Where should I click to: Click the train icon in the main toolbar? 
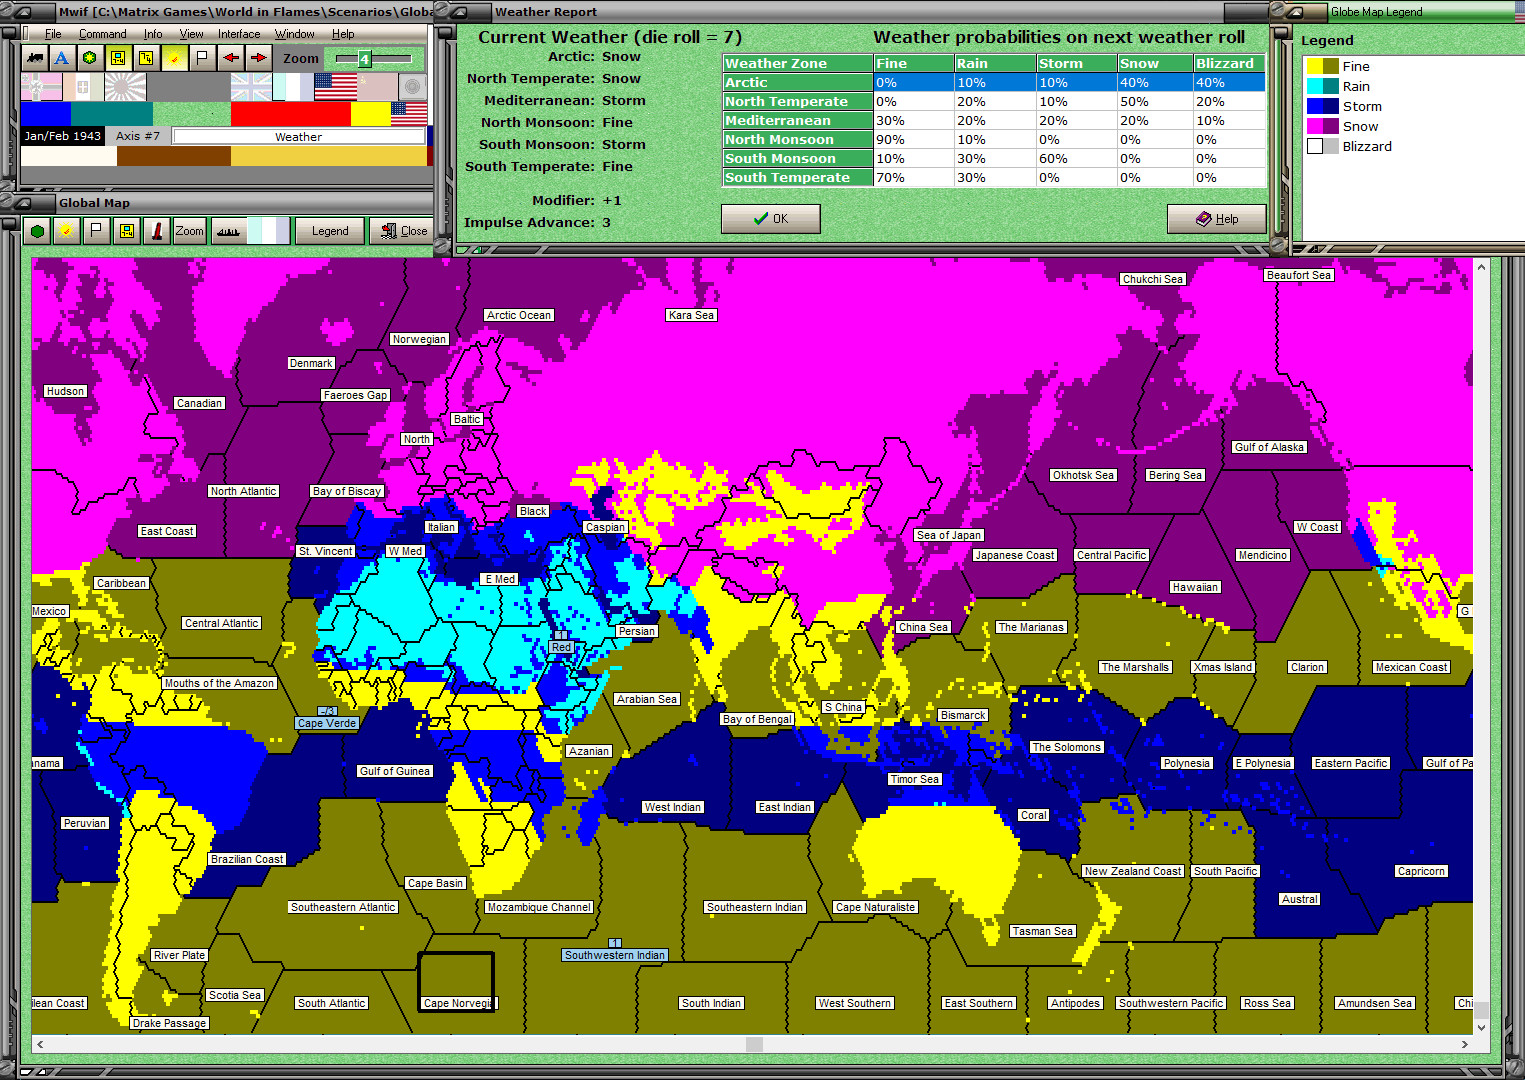tap(35, 58)
